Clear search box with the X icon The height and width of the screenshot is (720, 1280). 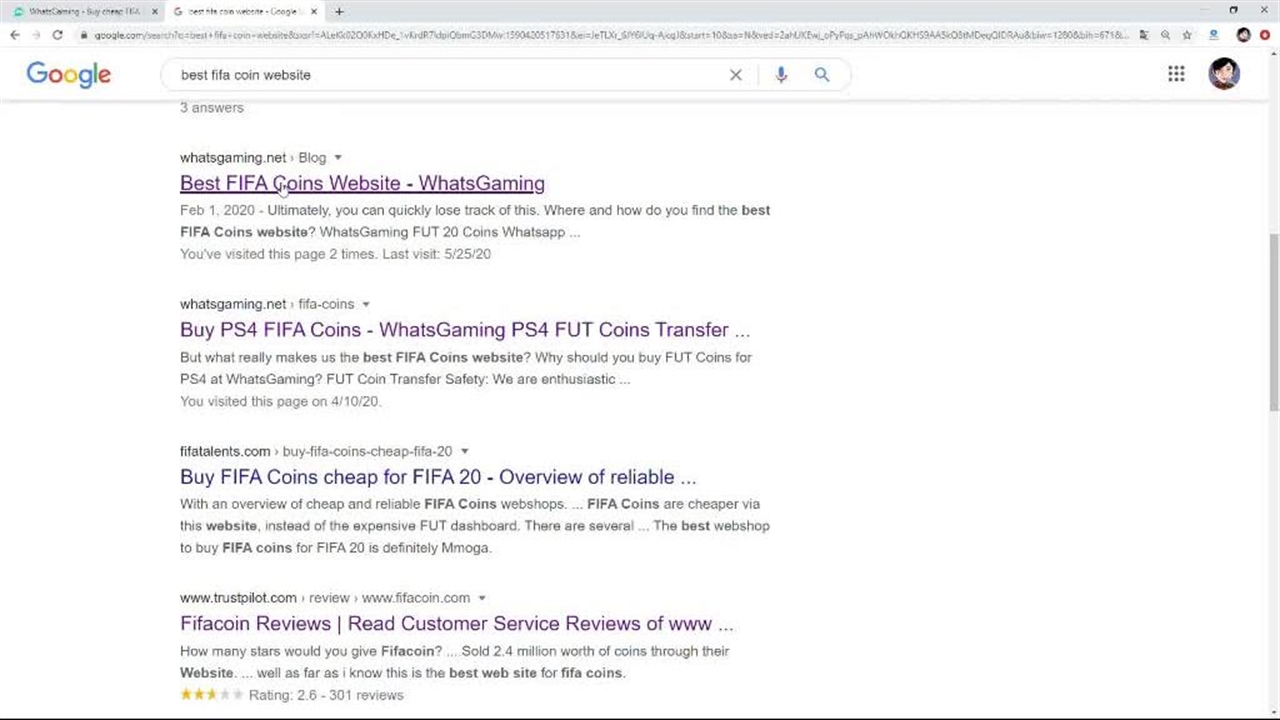coord(736,75)
